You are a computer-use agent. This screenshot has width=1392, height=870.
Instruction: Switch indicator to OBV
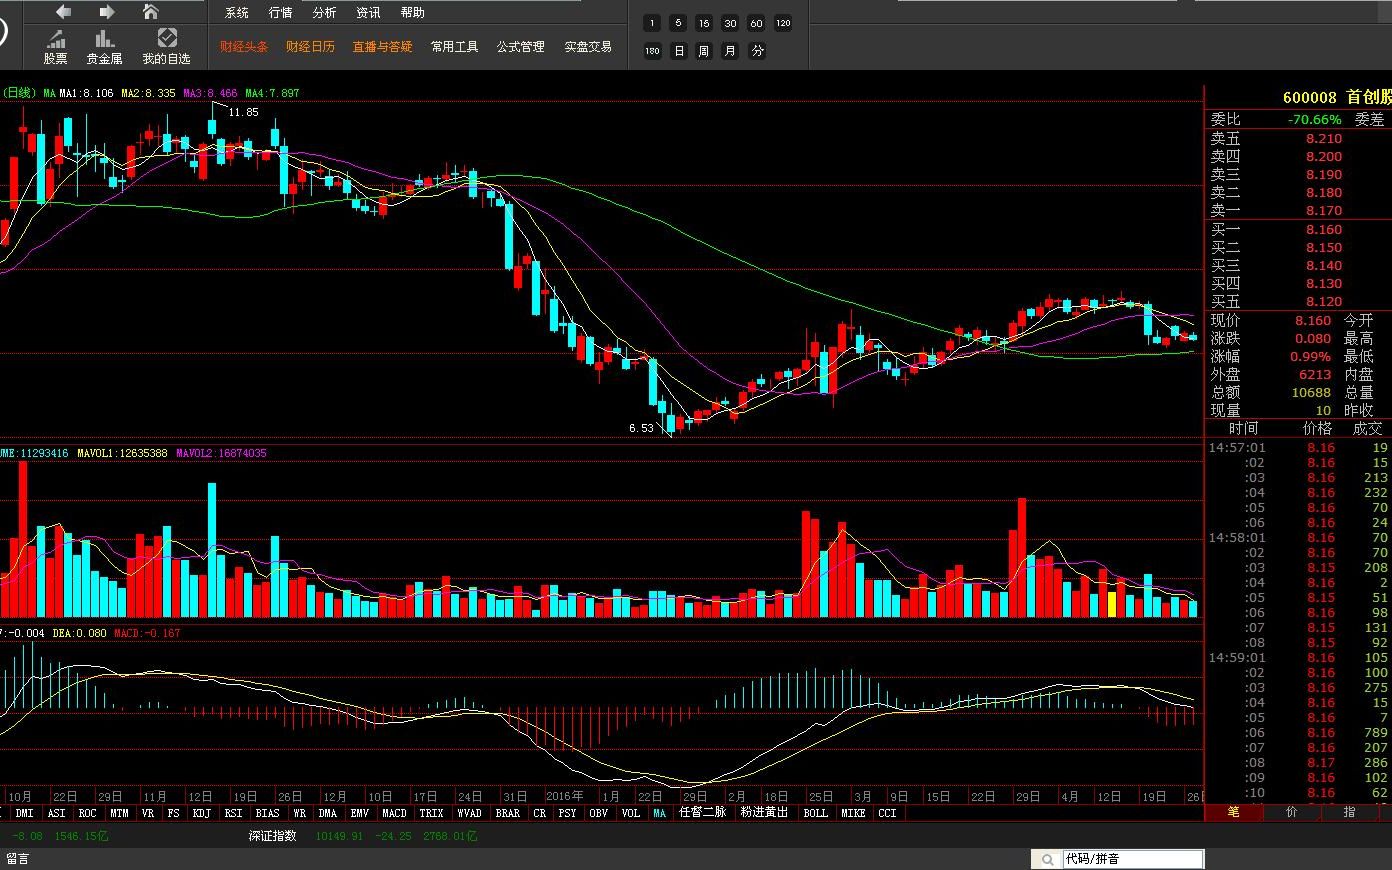click(599, 813)
